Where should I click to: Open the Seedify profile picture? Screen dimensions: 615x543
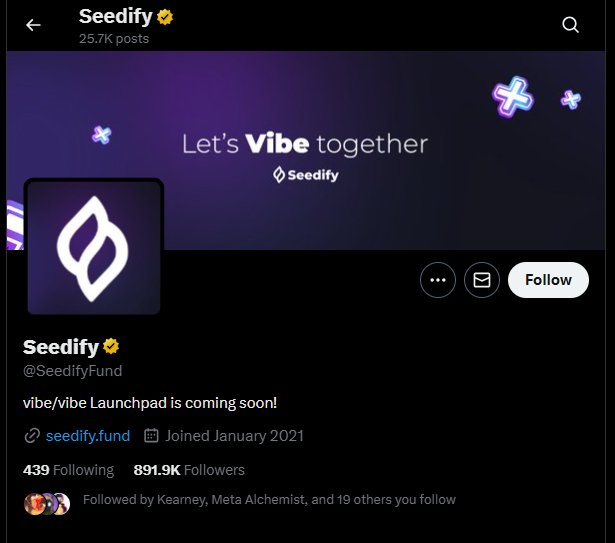click(94, 248)
